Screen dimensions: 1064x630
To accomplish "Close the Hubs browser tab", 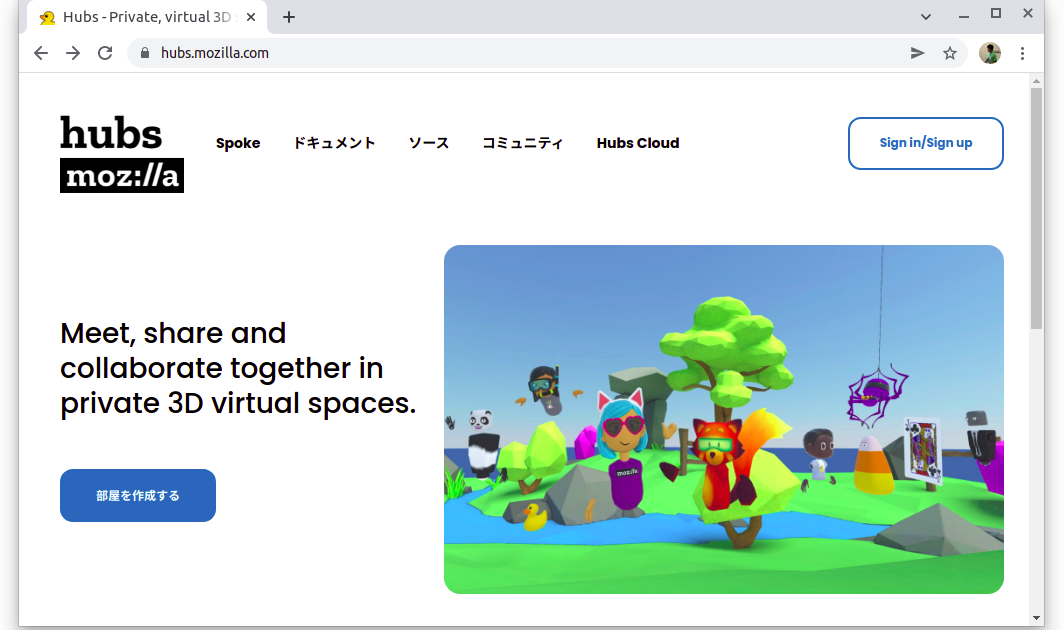I will click(x=251, y=17).
